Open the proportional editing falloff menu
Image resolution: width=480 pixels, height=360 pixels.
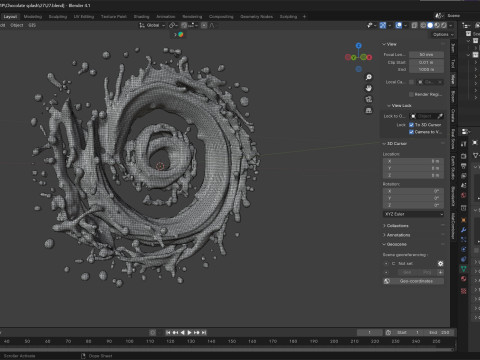point(212,25)
